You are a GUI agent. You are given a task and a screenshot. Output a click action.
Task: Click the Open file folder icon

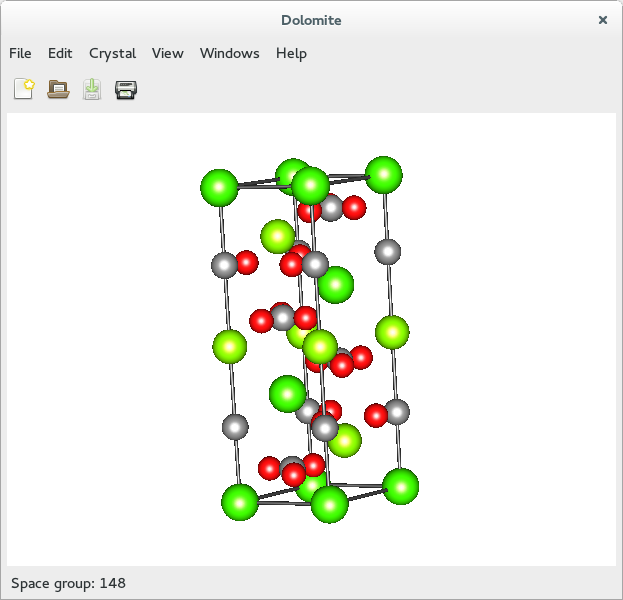click(58, 90)
